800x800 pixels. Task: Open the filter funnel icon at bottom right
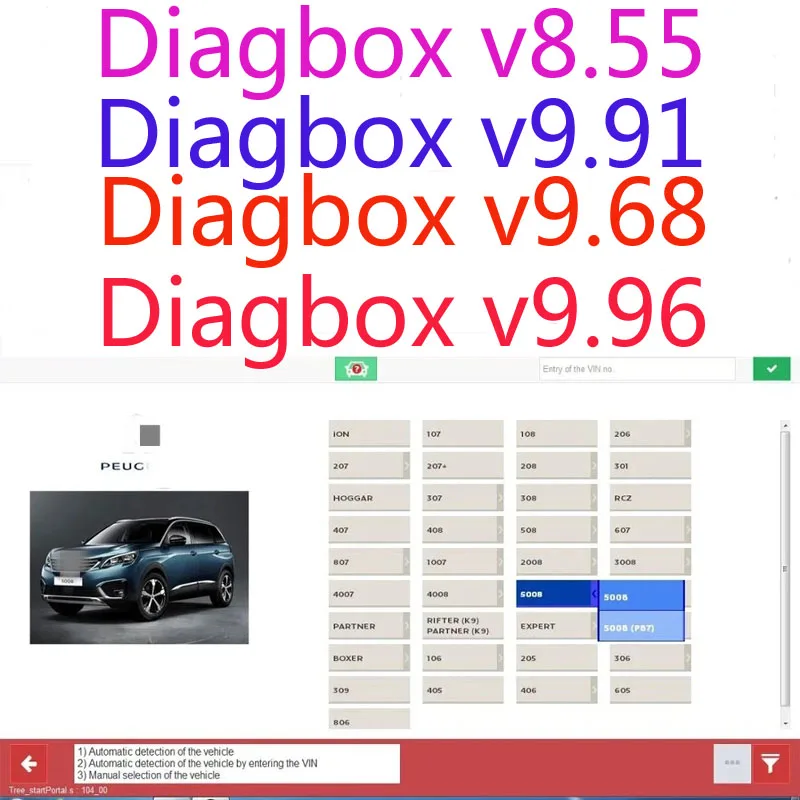click(770, 763)
